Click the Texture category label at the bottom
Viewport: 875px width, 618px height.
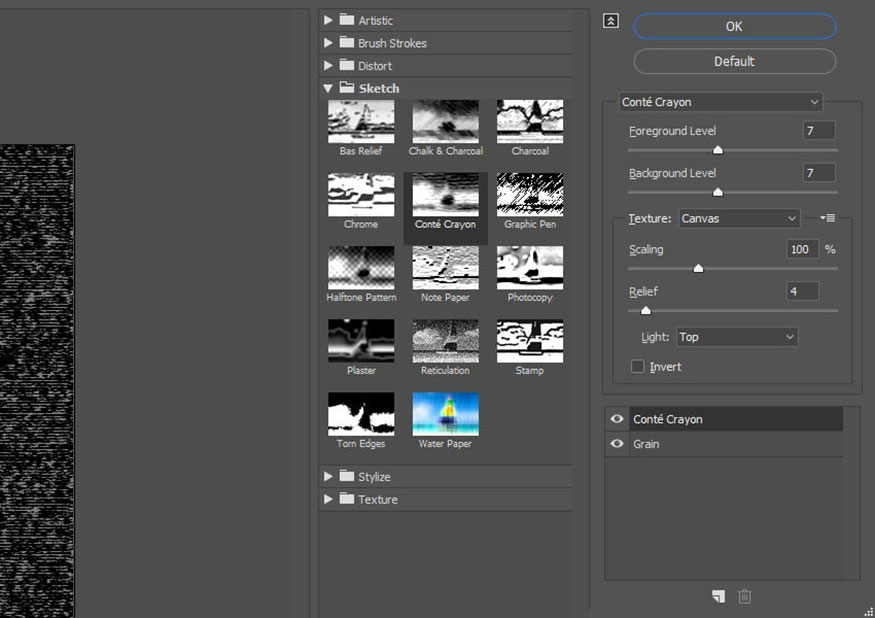(378, 499)
